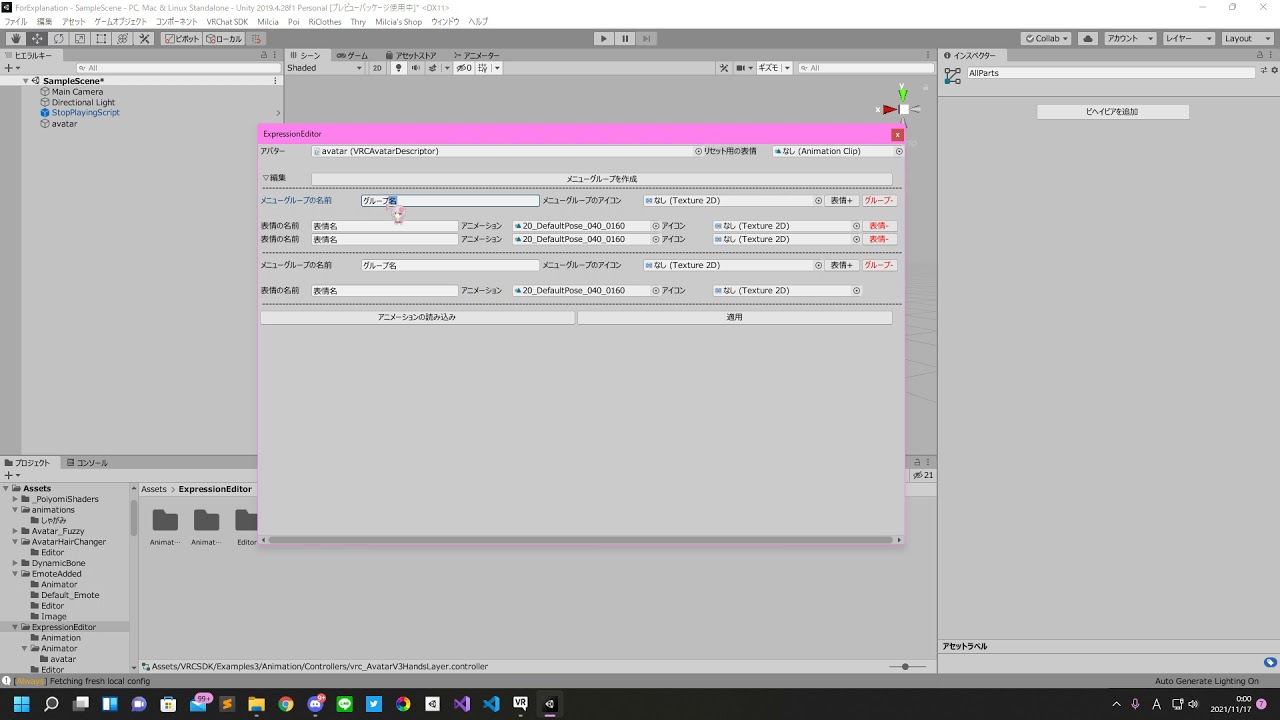This screenshot has width=1280, height=720.
Task: Click the Pause button
Action: tap(625, 39)
